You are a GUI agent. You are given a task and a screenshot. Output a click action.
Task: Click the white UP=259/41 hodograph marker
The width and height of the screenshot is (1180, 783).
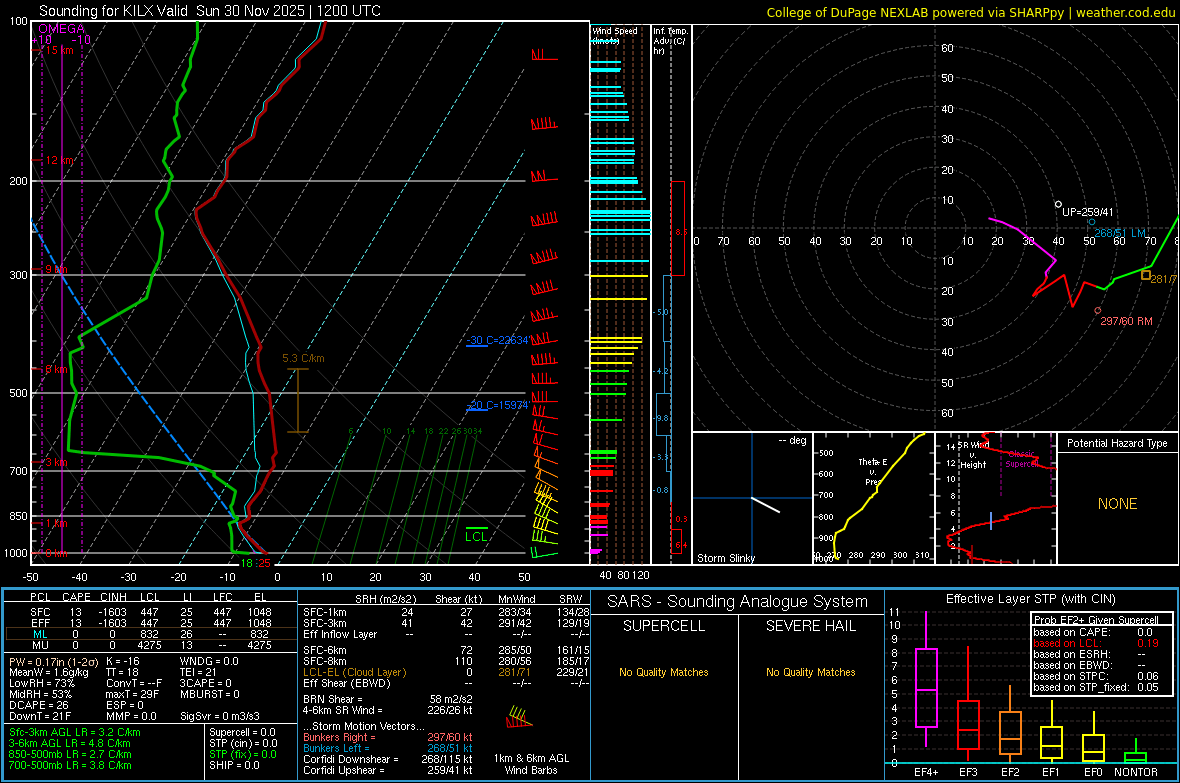(1058, 204)
